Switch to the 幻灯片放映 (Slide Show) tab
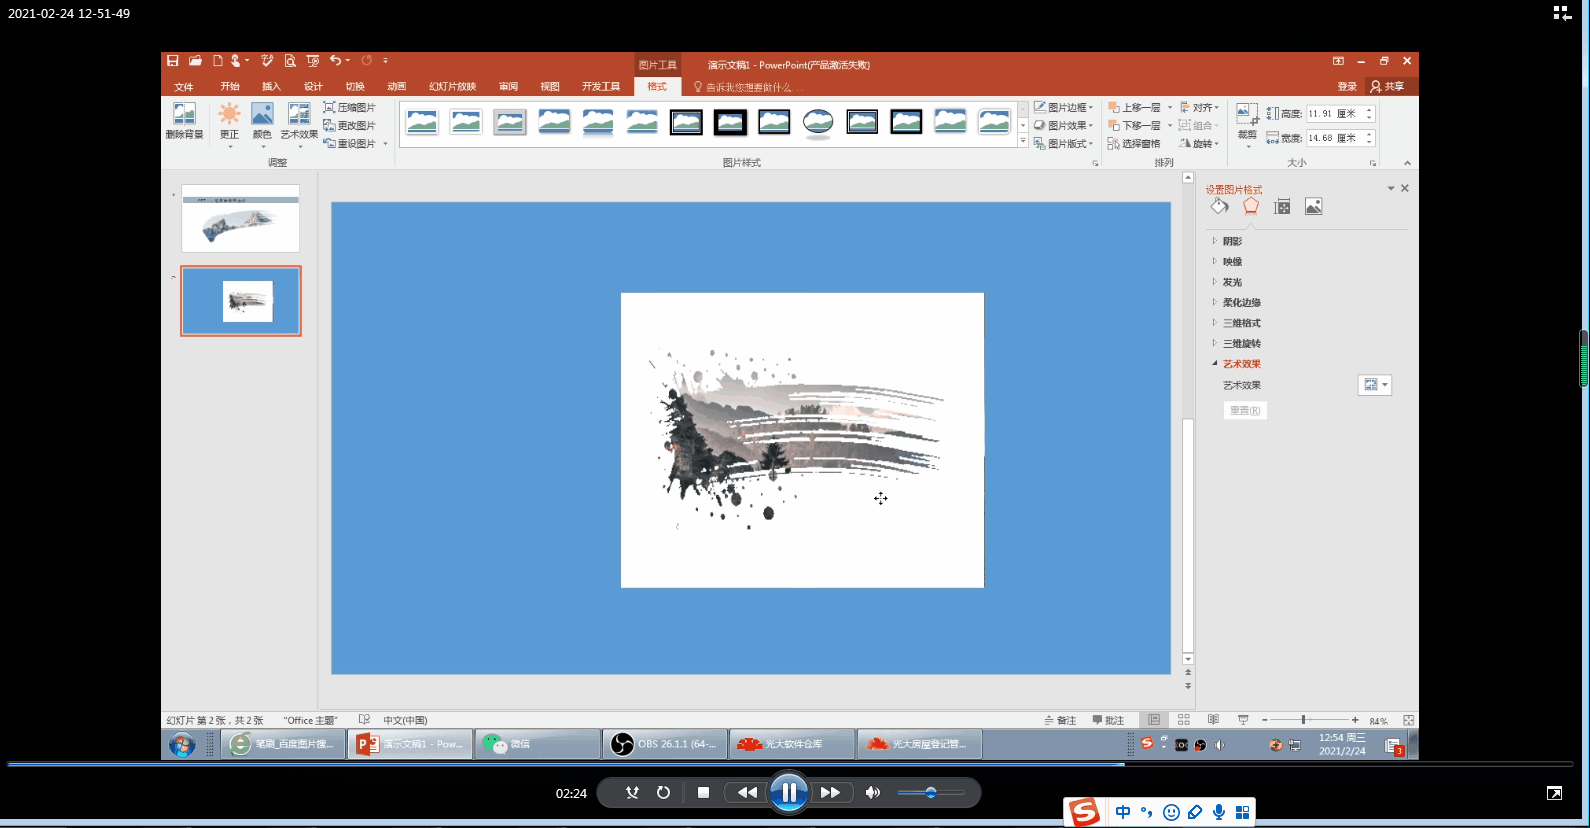This screenshot has width=1590, height=828. point(452,87)
